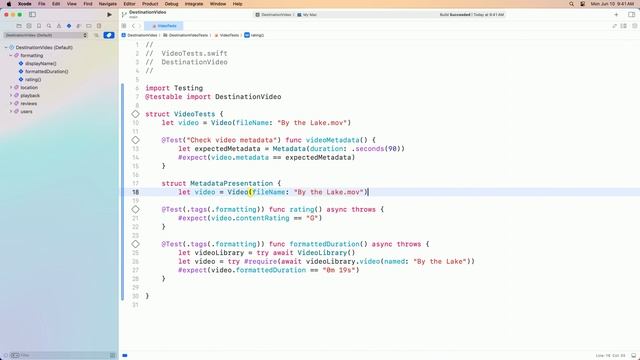Open the Report navigator
Viewport: 640px width, 360px height.
click(99, 26)
